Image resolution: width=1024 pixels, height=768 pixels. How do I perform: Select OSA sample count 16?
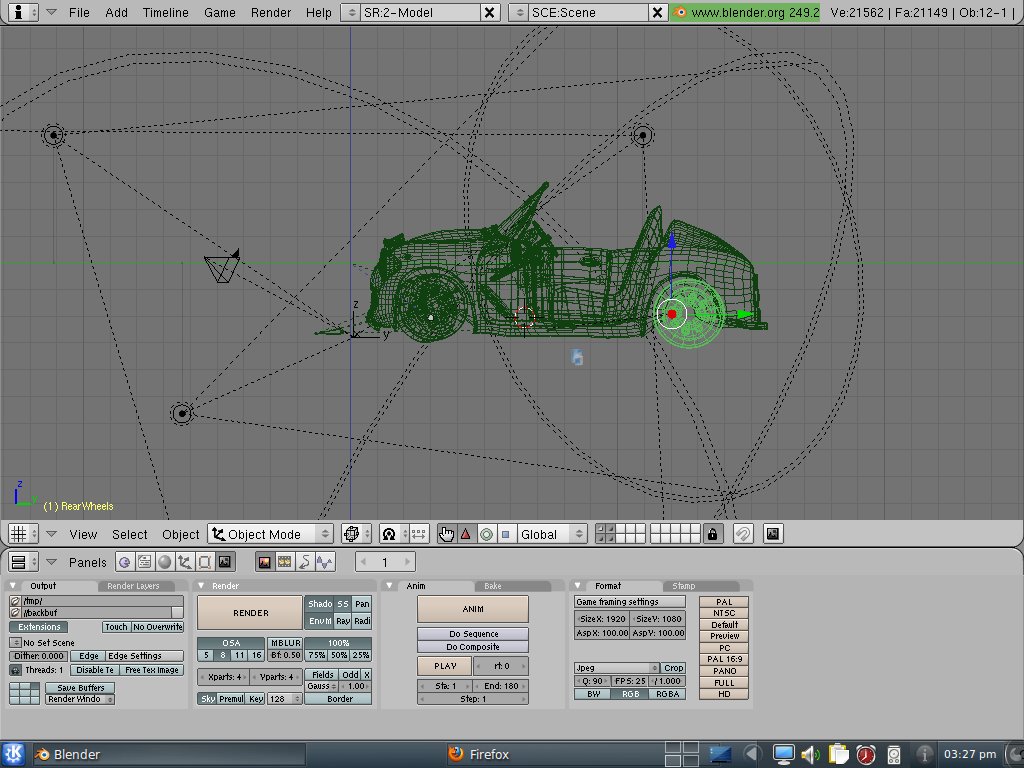tap(256, 655)
